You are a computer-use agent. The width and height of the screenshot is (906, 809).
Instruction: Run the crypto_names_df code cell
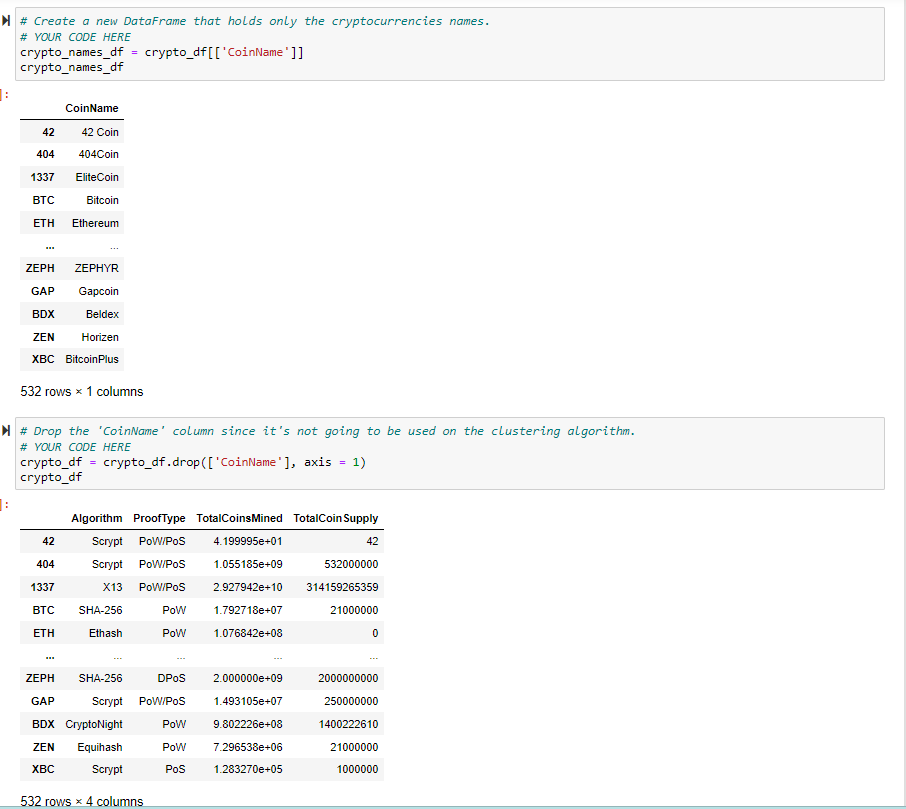(6, 21)
